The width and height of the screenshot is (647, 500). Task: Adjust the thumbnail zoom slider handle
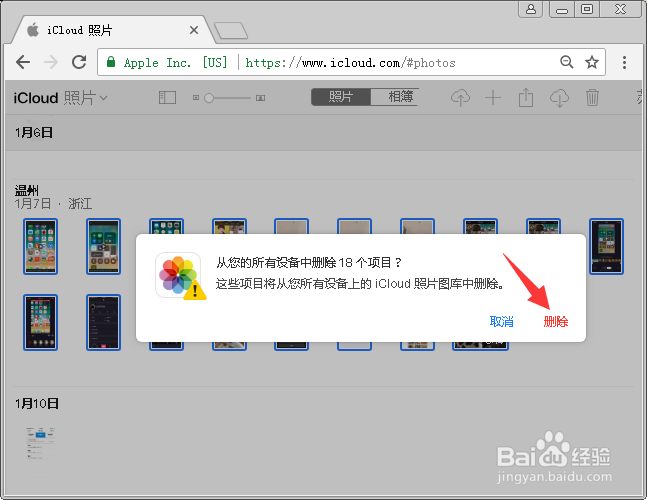coord(209,98)
